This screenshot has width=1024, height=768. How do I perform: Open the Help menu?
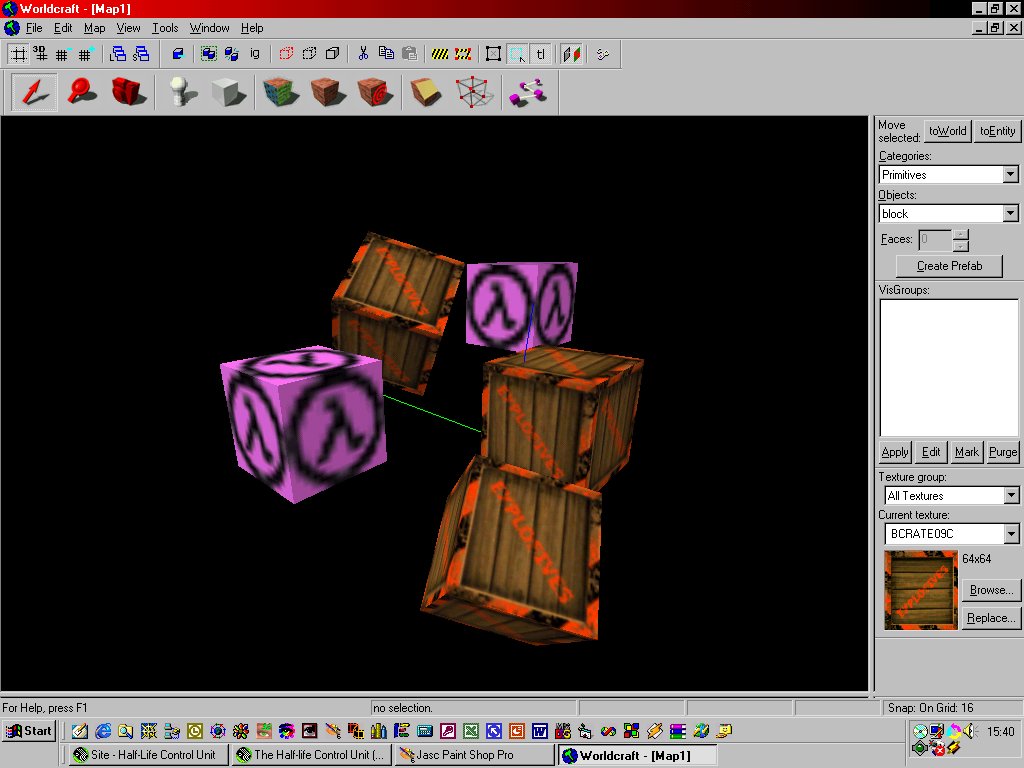coord(252,28)
